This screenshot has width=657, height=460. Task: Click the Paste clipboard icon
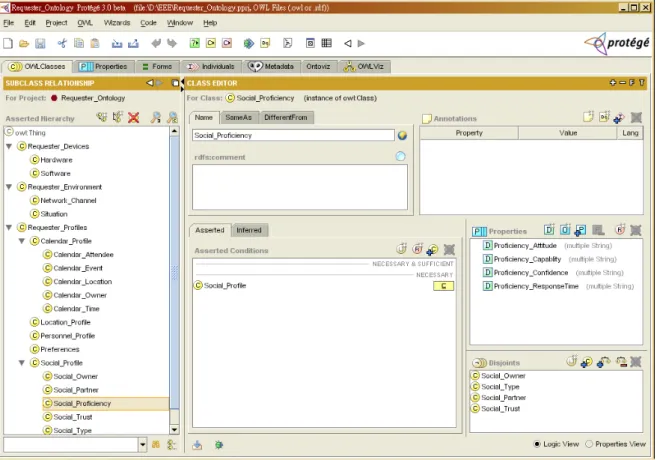click(95, 43)
